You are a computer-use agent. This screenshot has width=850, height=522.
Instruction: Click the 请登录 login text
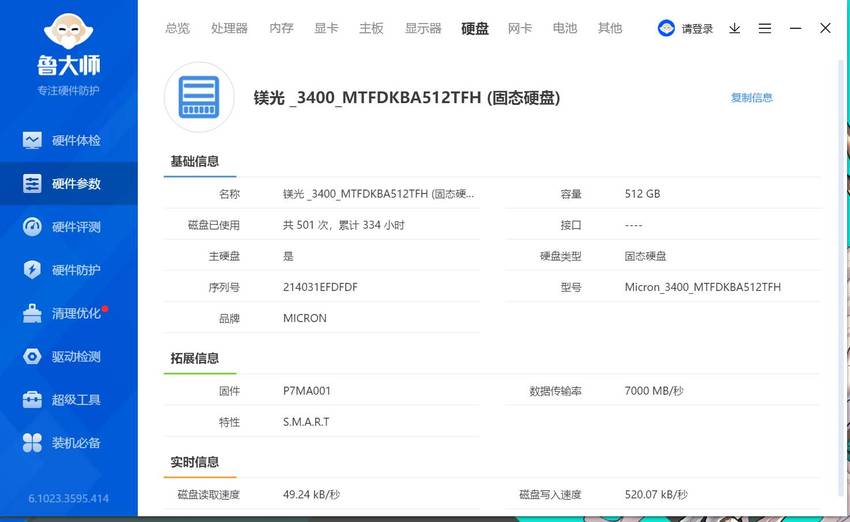point(697,29)
